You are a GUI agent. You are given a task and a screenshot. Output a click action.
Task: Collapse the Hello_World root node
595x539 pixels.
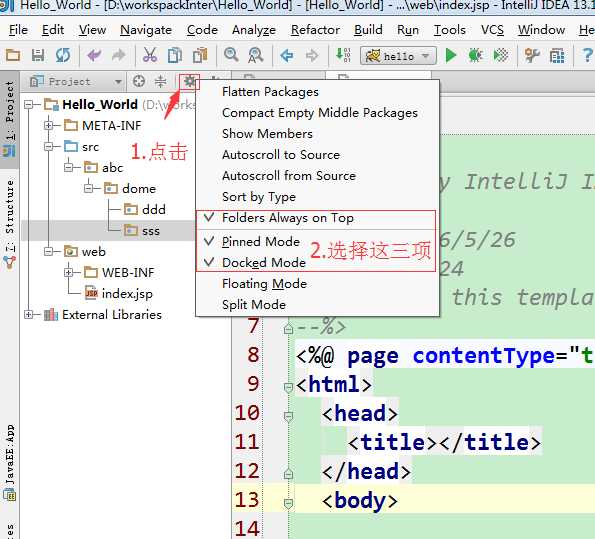pyautogui.click(x=29, y=104)
